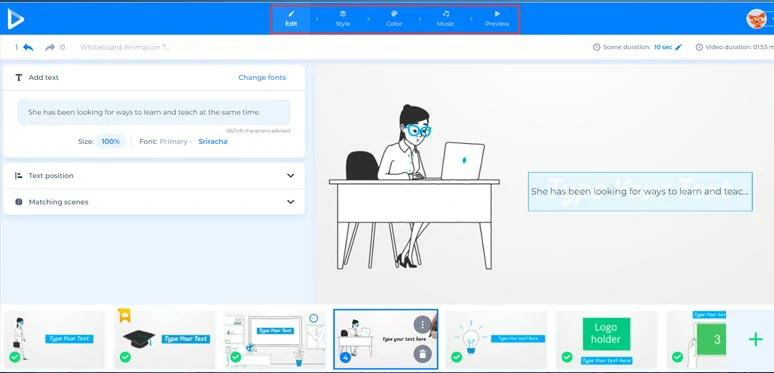Expand the Matching scenes section
The image size is (774, 373).
coord(154,202)
